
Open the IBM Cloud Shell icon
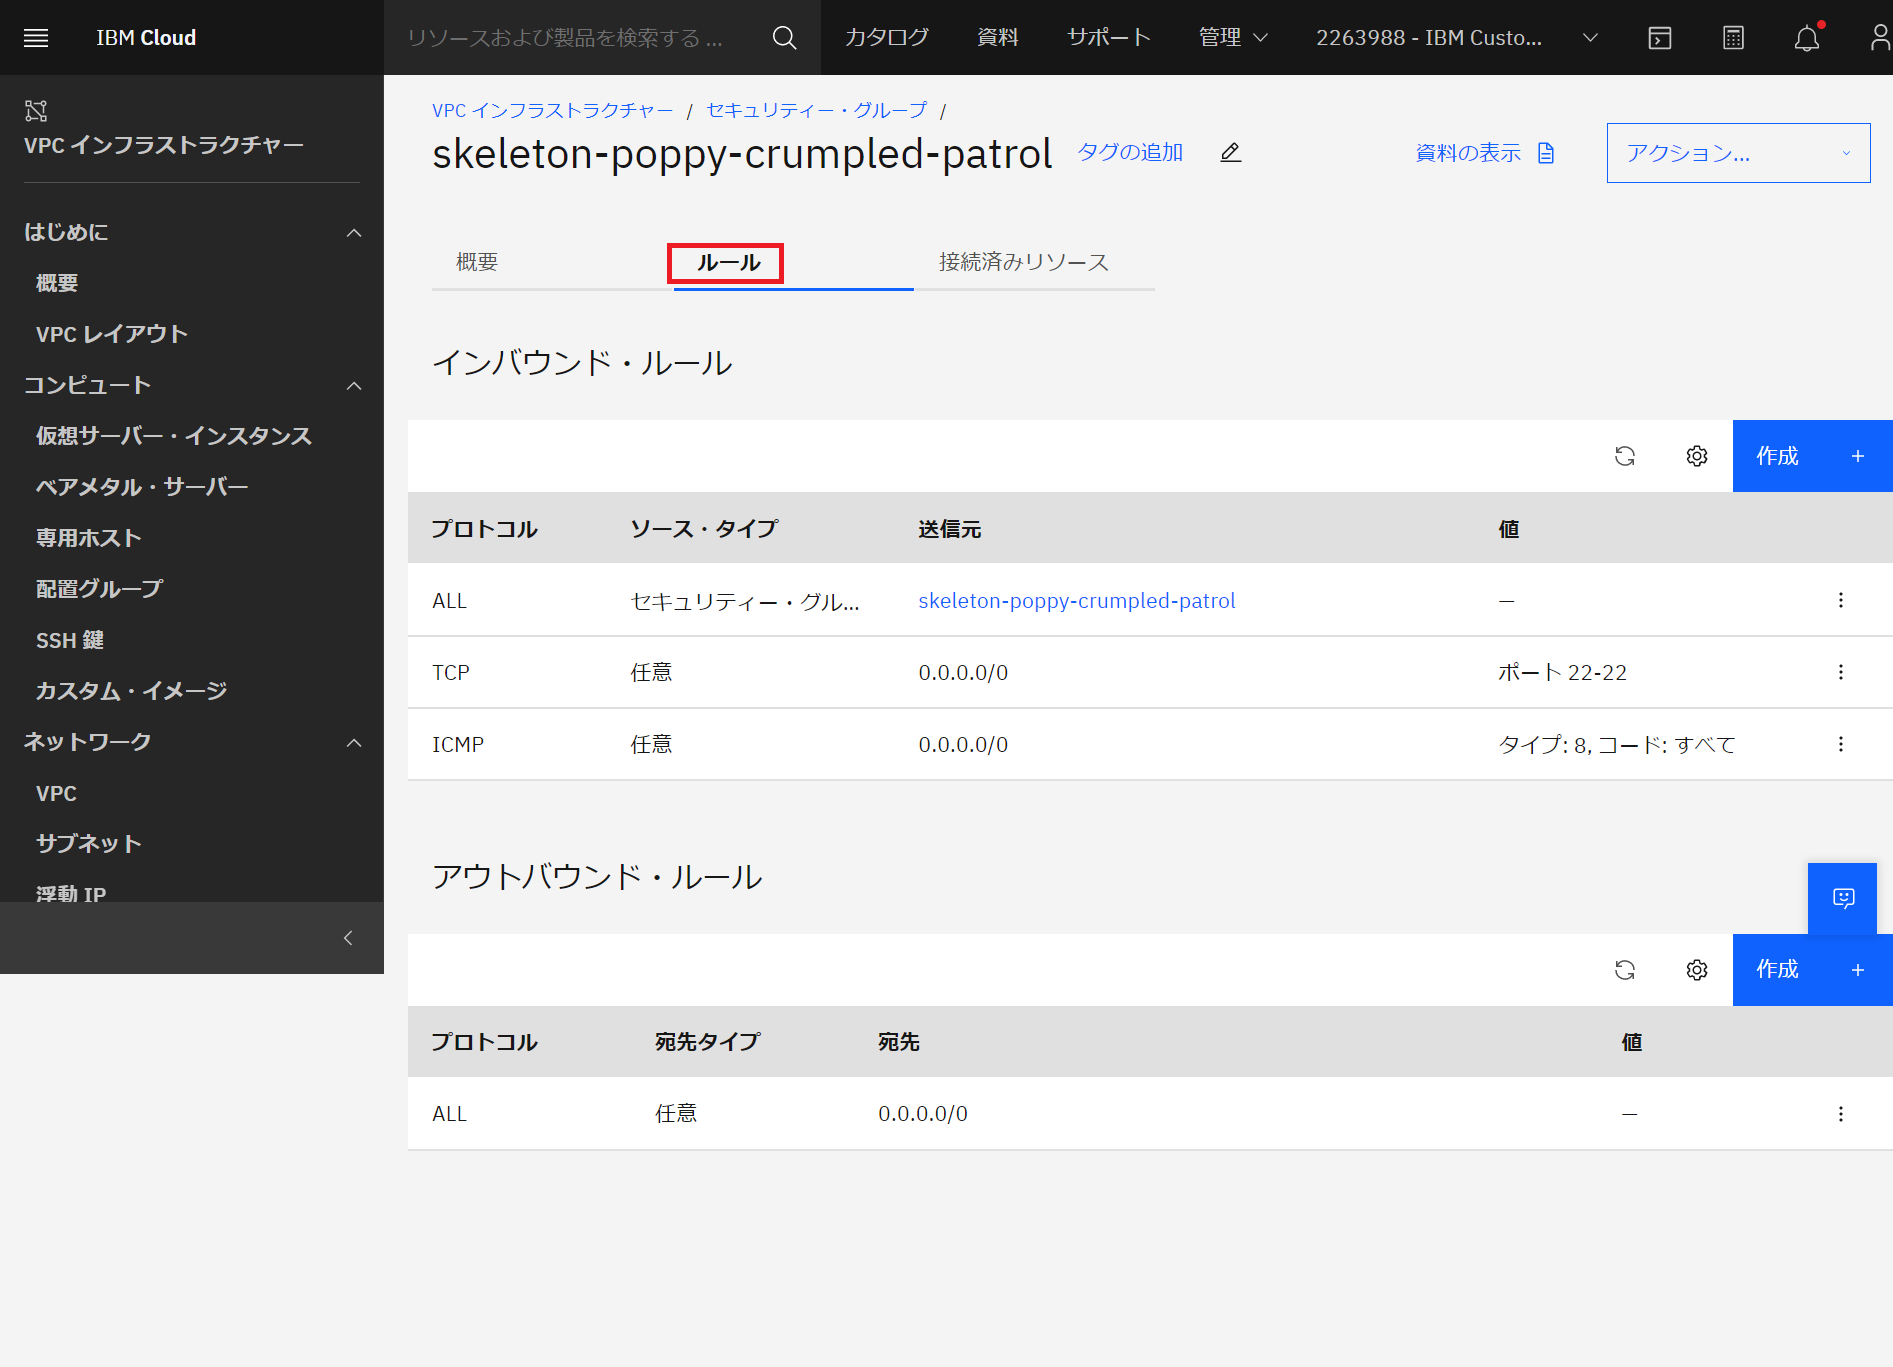point(1660,38)
